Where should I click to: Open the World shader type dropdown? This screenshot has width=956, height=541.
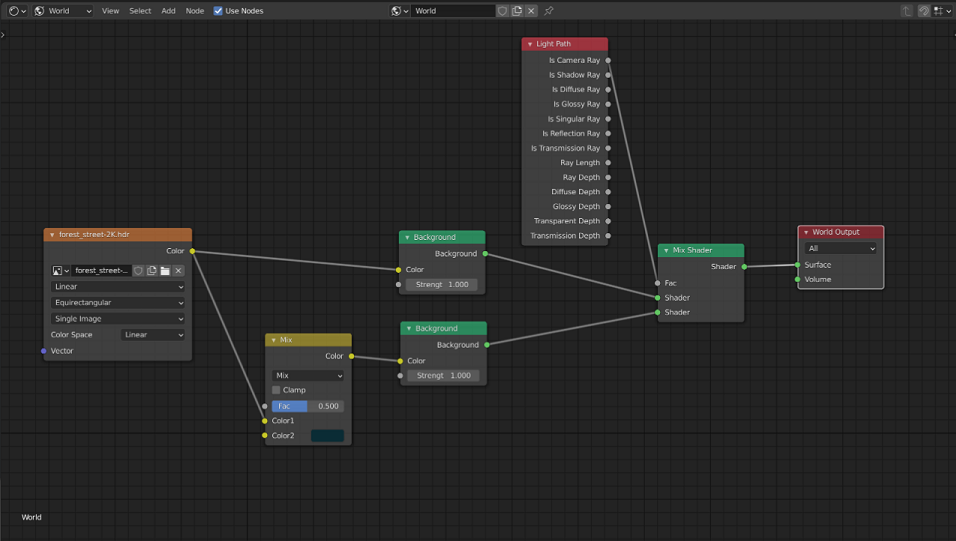click(63, 10)
